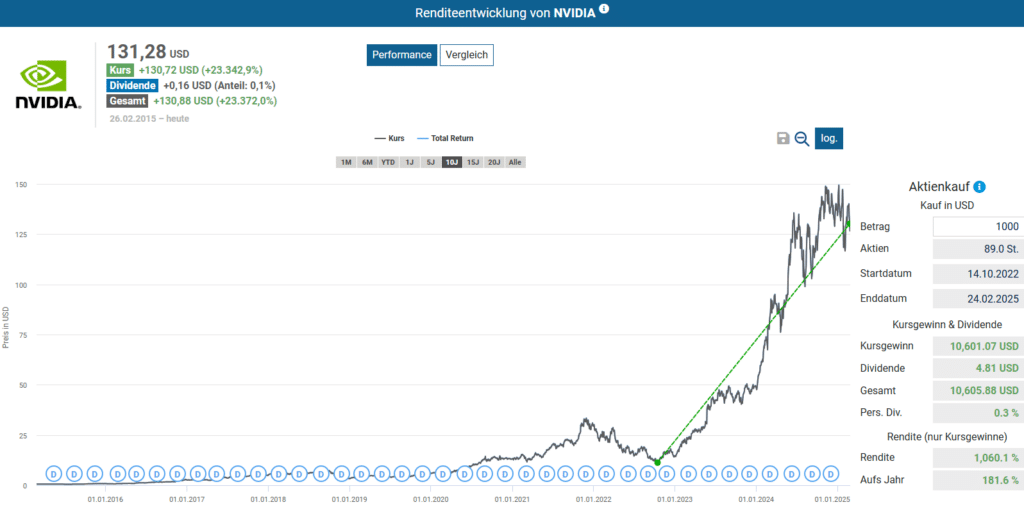The width and height of the screenshot is (1024, 507).
Task: Toggle the Total Return series in the legend
Action: [x=445, y=139]
